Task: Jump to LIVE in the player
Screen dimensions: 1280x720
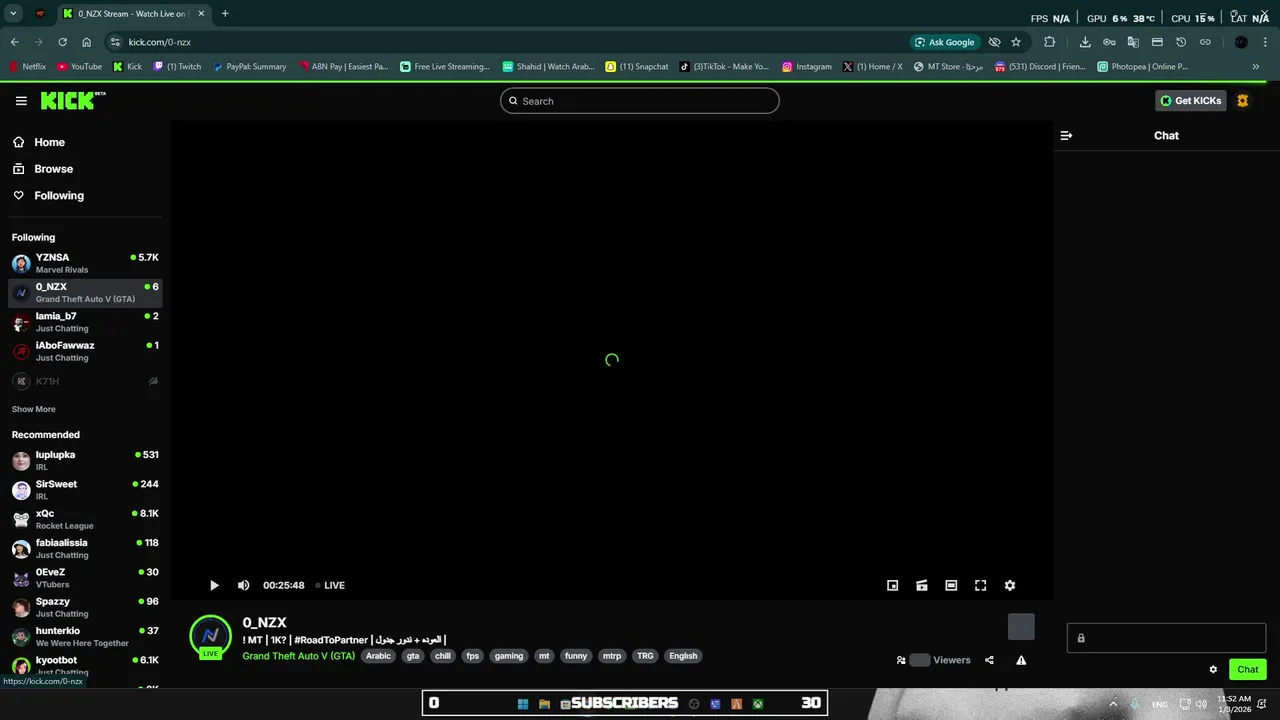Action: [330, 586]
